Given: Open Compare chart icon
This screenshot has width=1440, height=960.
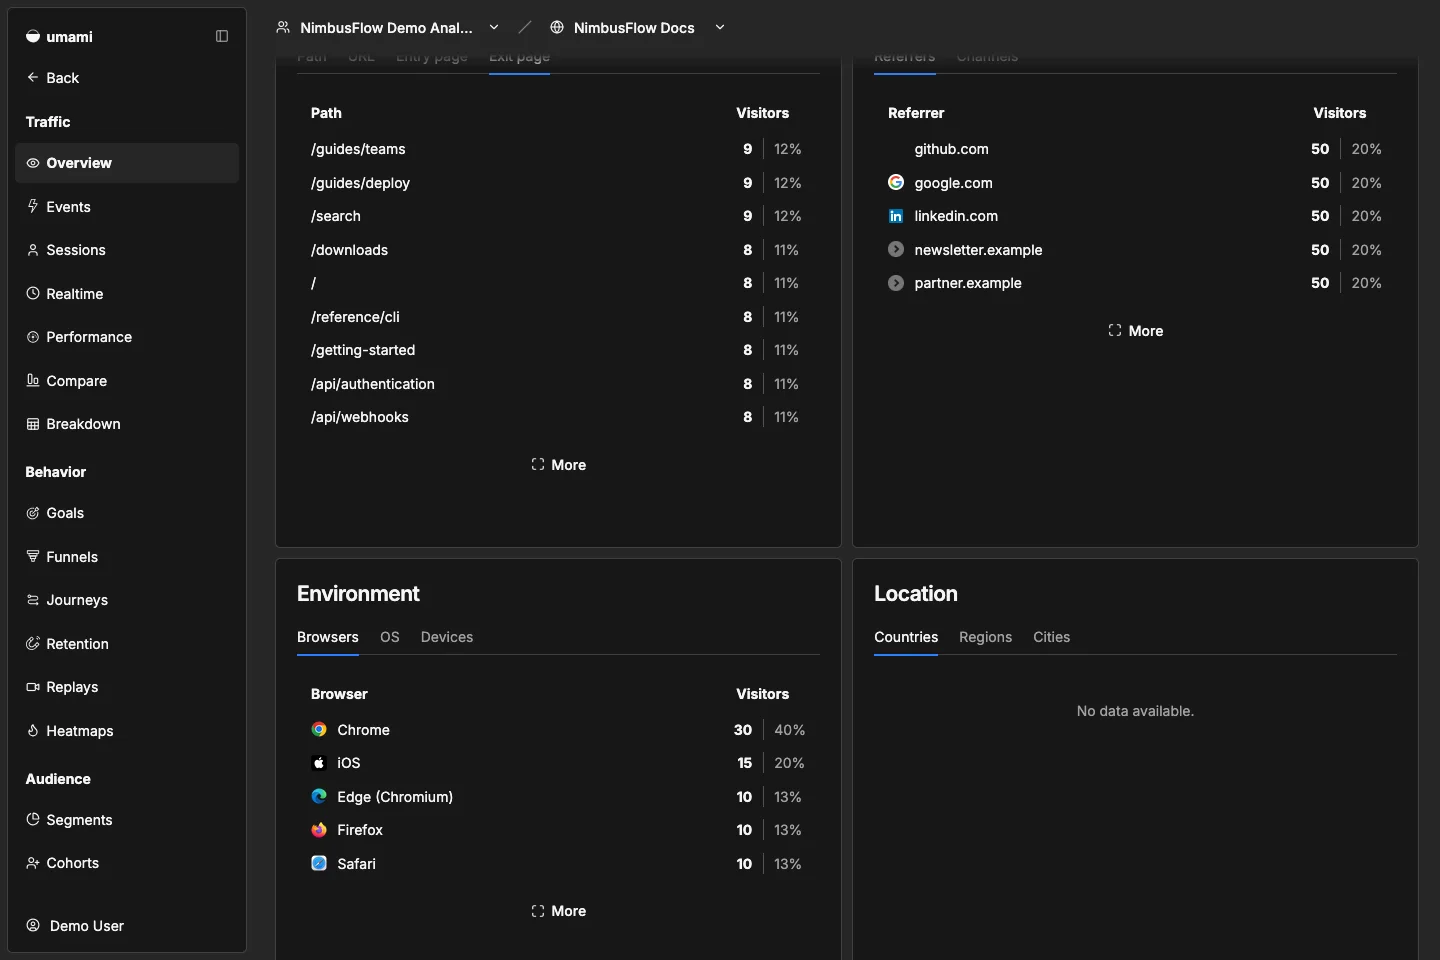Looking at the screenshot, I should (33, 380).
